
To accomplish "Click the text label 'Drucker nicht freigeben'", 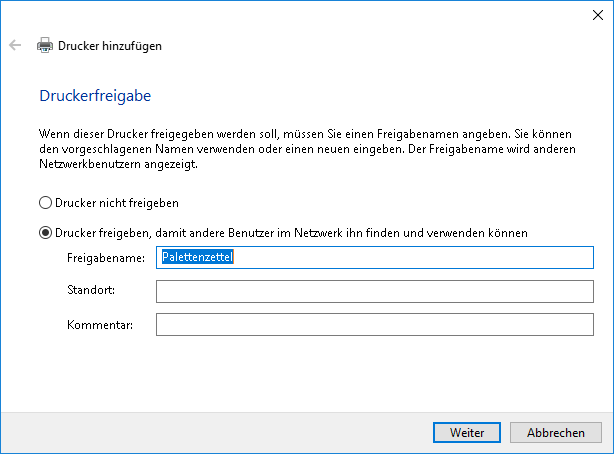I will [116, 203].
